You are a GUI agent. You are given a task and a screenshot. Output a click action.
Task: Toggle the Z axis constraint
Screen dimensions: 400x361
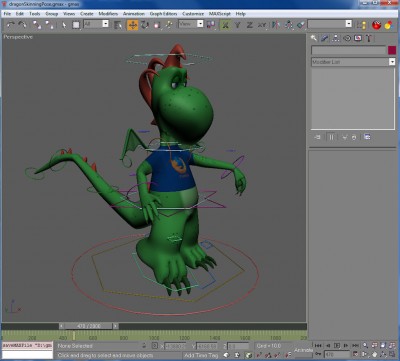[249, 25]
